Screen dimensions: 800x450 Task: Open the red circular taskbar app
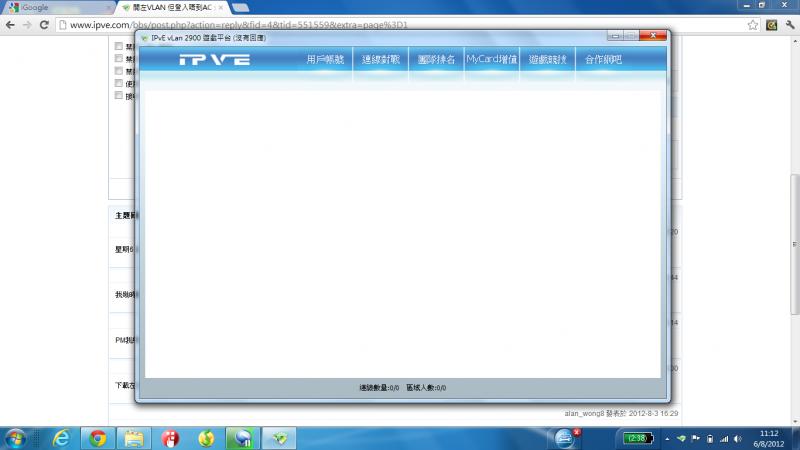click(170, 438)
